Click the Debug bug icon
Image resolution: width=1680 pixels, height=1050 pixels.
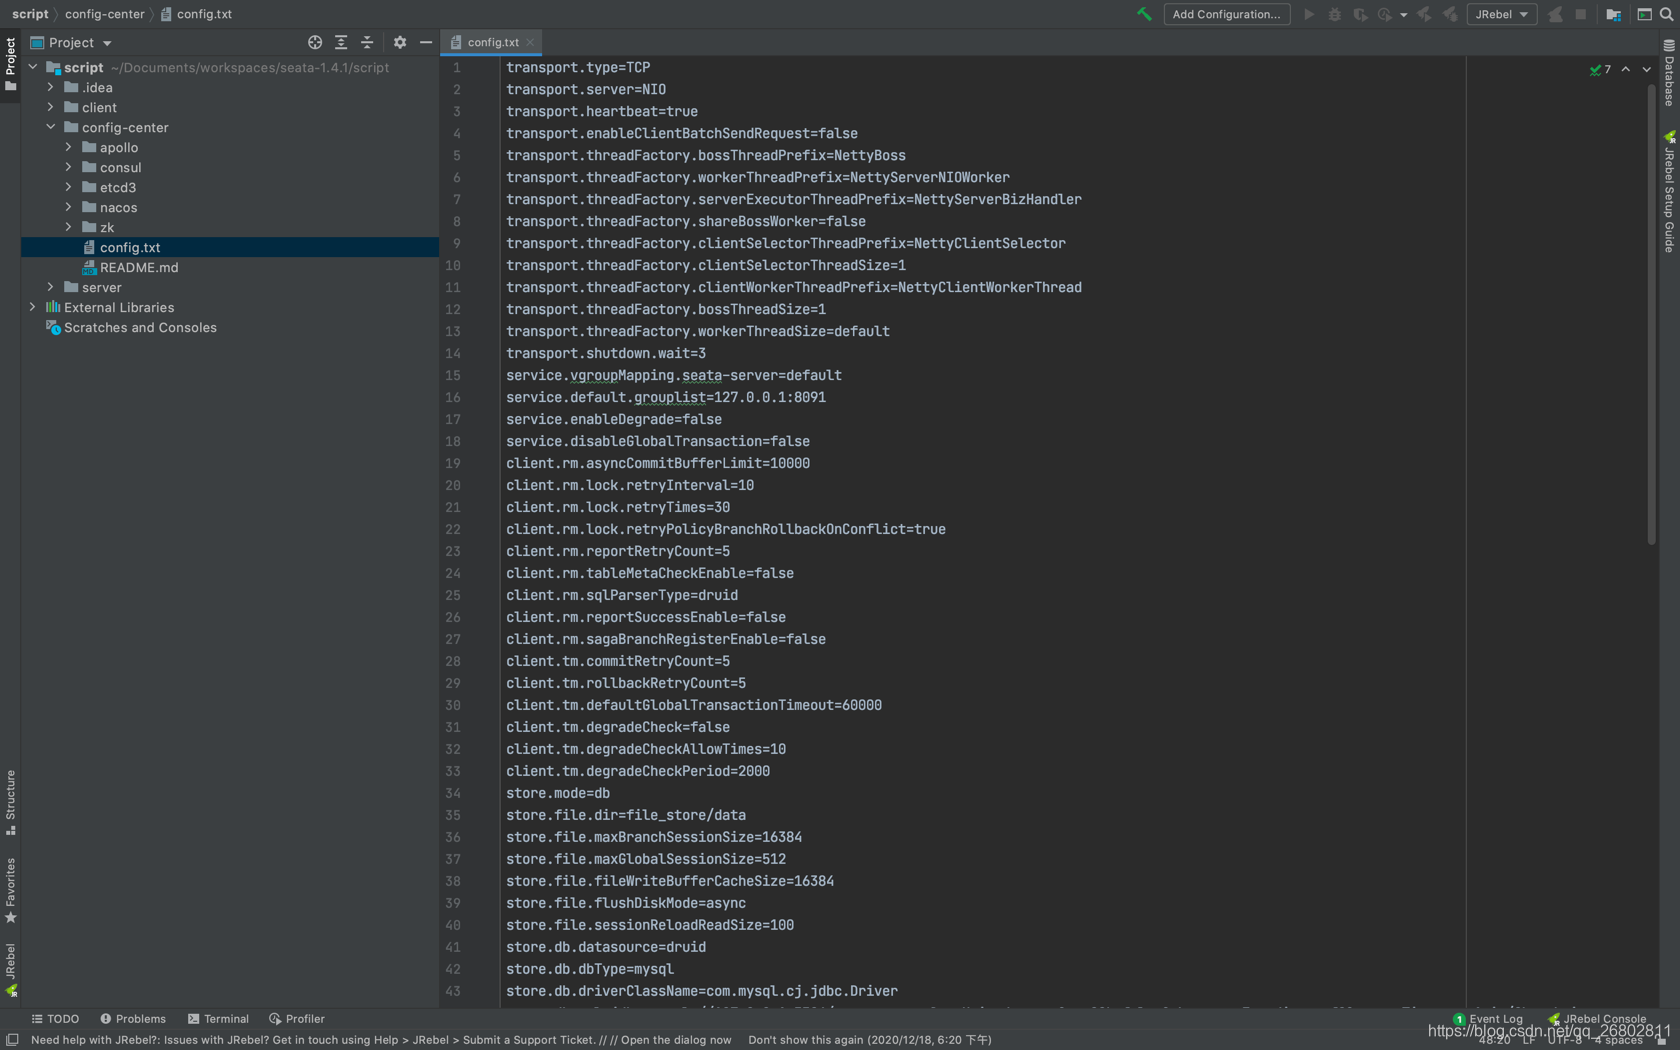pos(1334,14)
